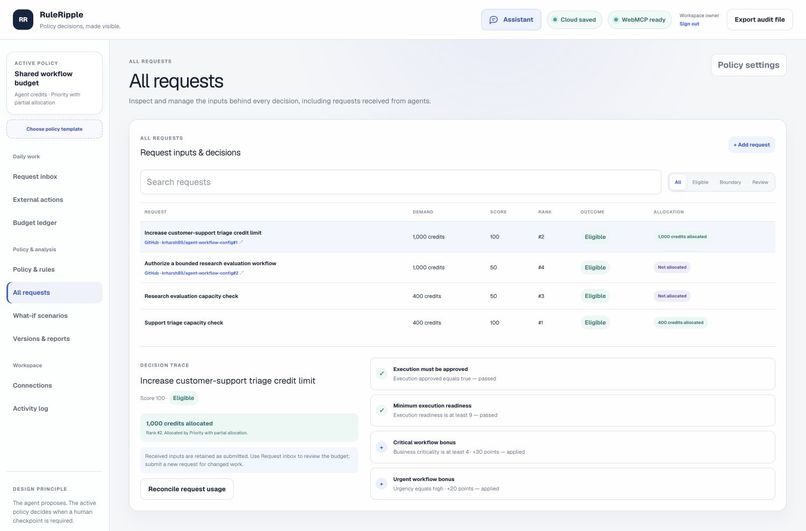Select the Eligible filter toggle
Image resolution: width=806 pixels, height=531 pixels.
(700, 182)
